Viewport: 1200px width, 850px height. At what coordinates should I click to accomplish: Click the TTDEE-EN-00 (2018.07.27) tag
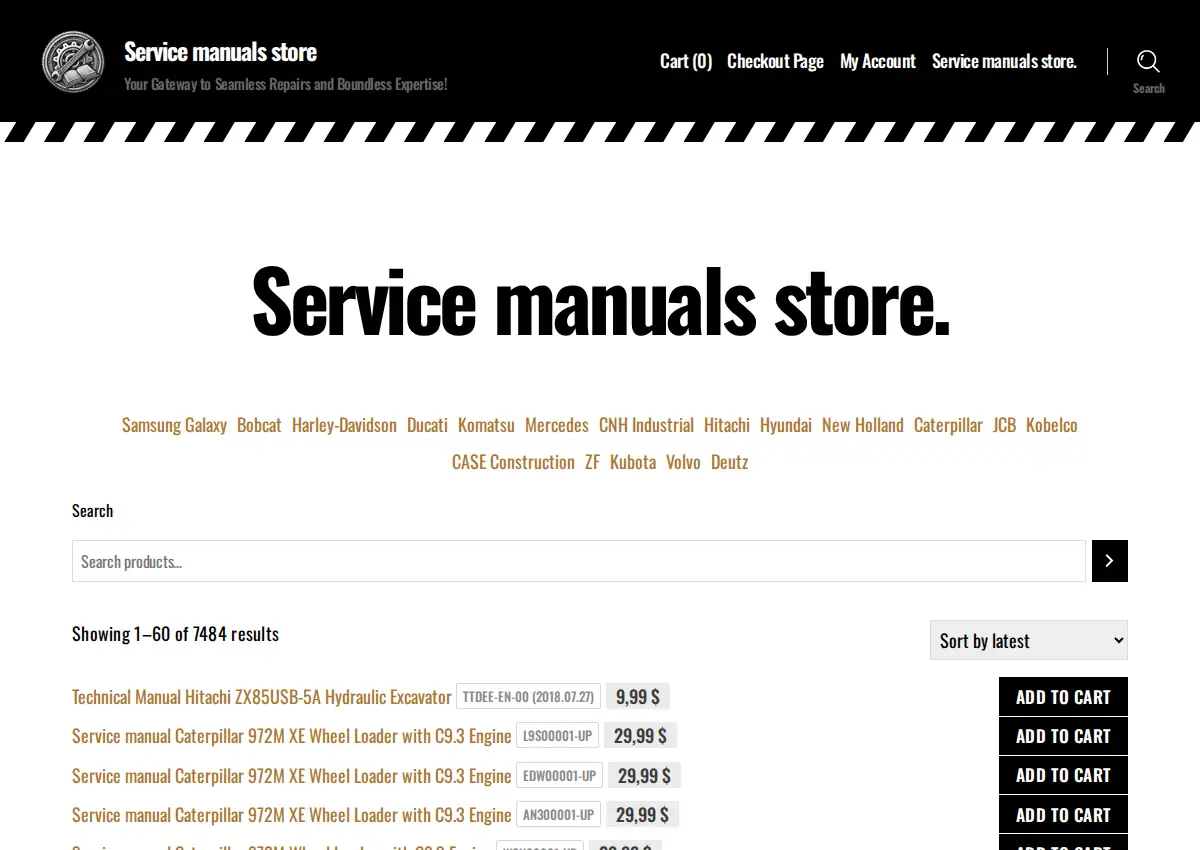pos(528,697)
